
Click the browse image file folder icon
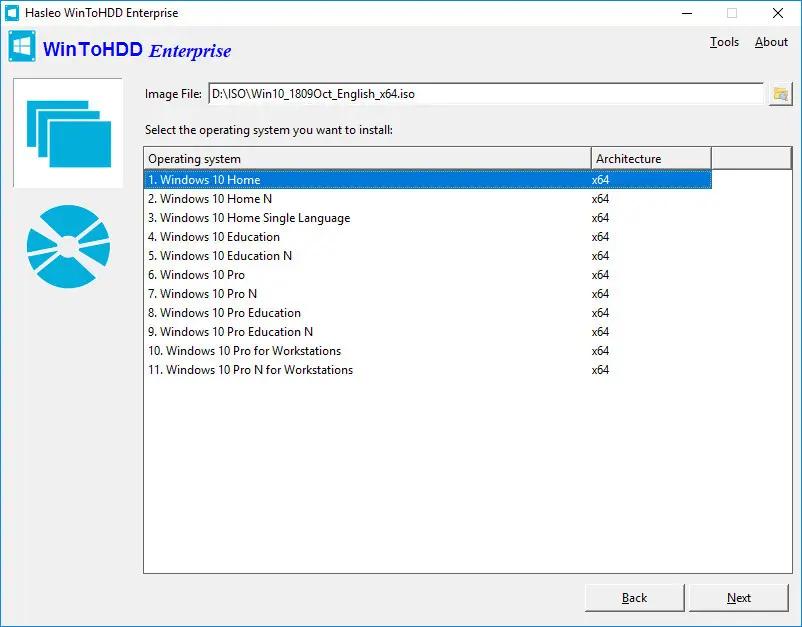pos(780,94)
